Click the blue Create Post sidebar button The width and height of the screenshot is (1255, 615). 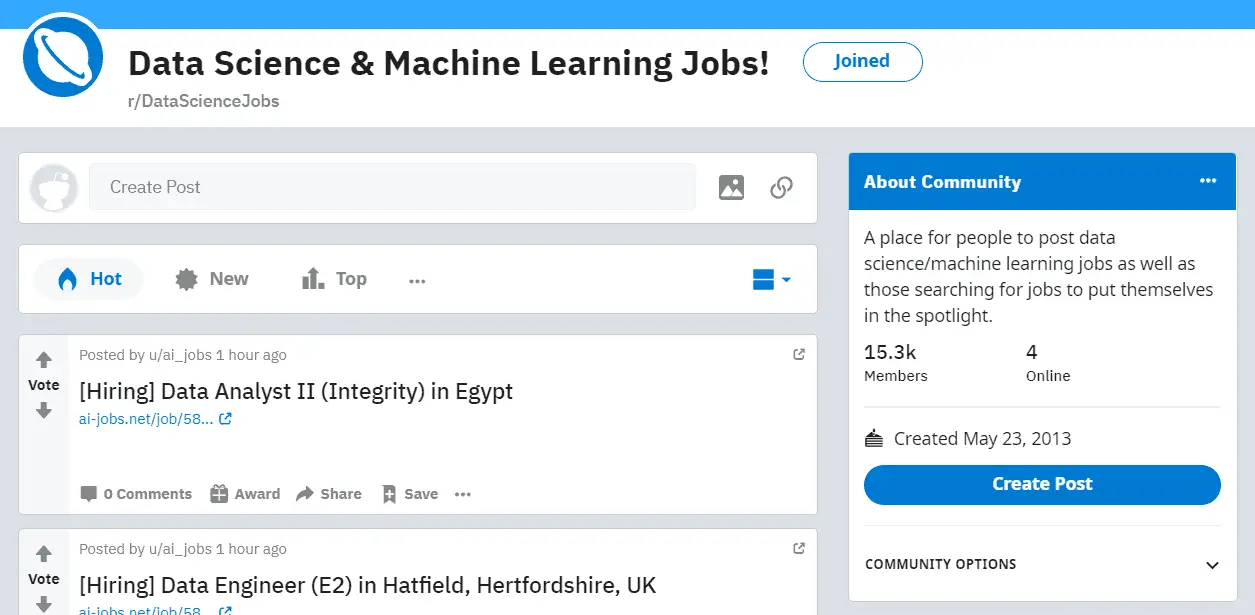pos(1042,484)
